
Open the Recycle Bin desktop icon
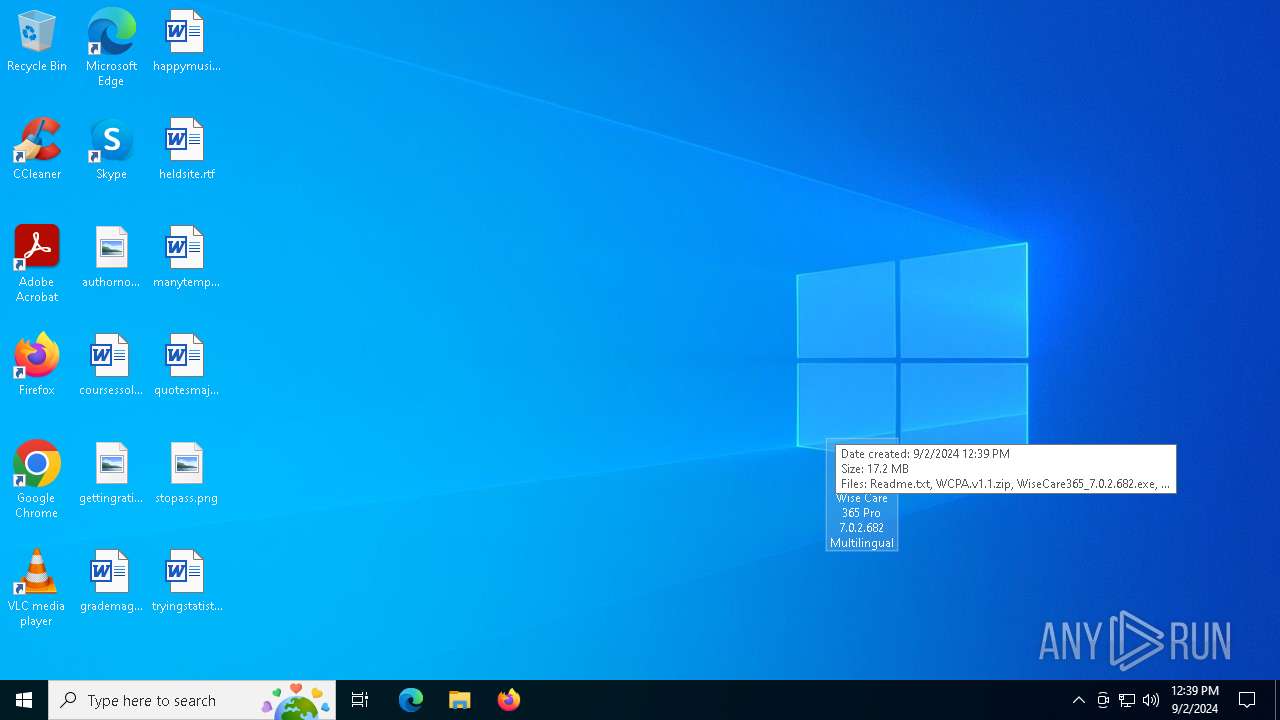point(37,42)
